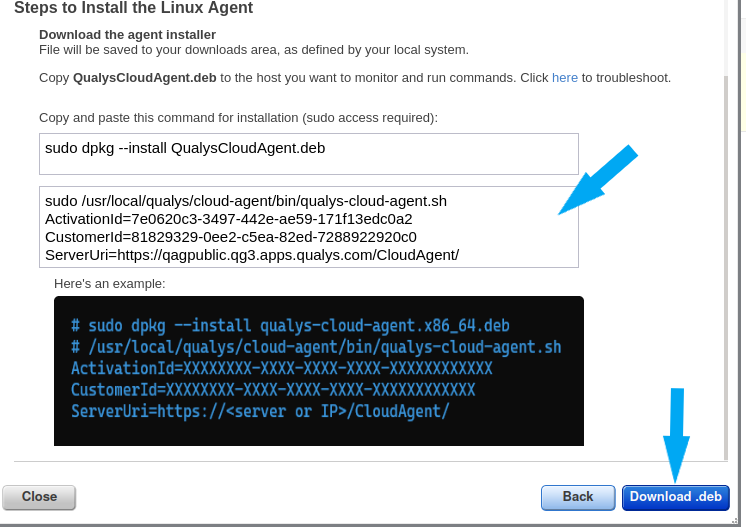Click the black example terminal image
This screenshot has width=746, height=527.
click(319, 371)
